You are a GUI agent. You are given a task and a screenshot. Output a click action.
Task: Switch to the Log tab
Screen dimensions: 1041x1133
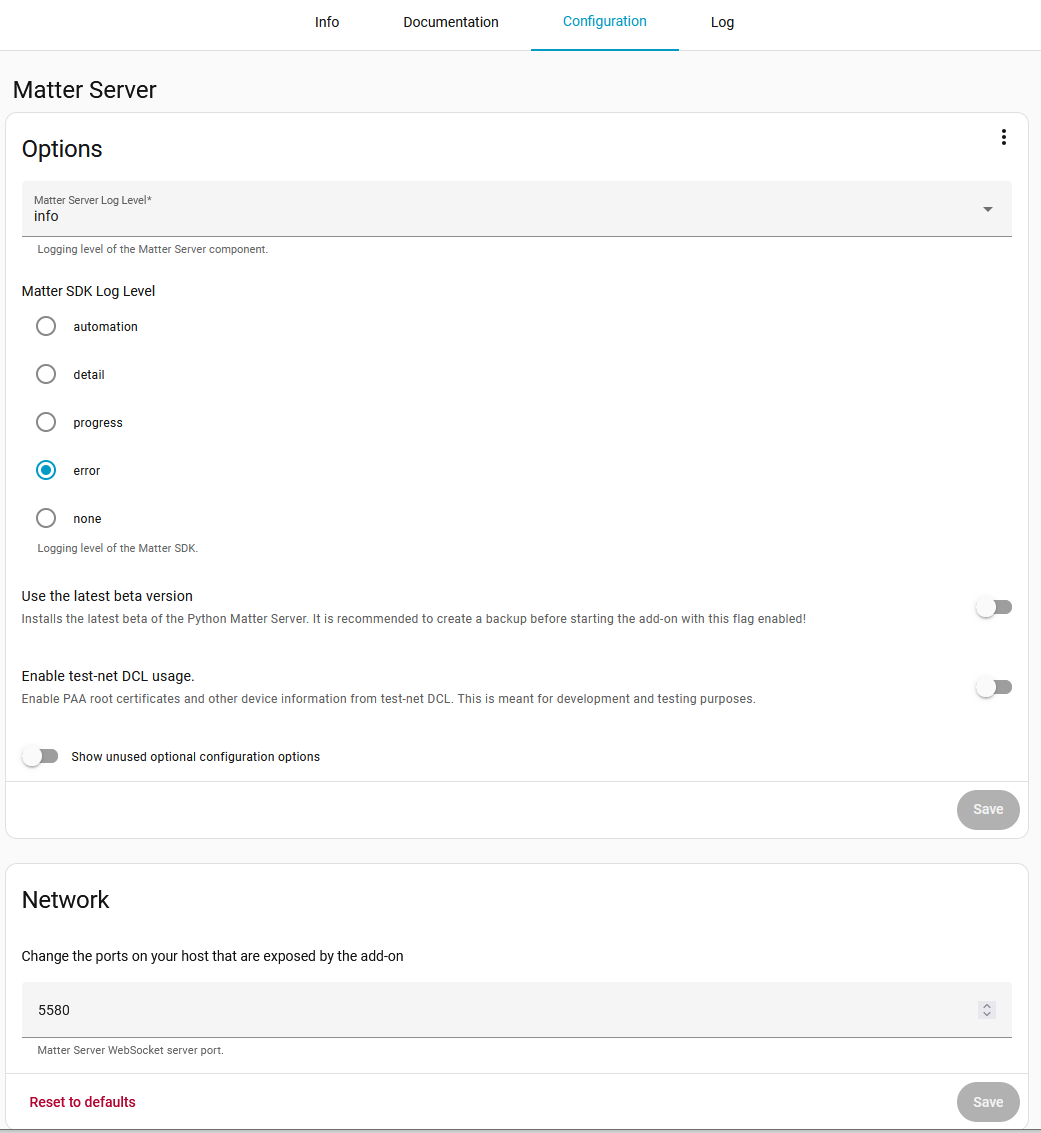coord(722,22)
